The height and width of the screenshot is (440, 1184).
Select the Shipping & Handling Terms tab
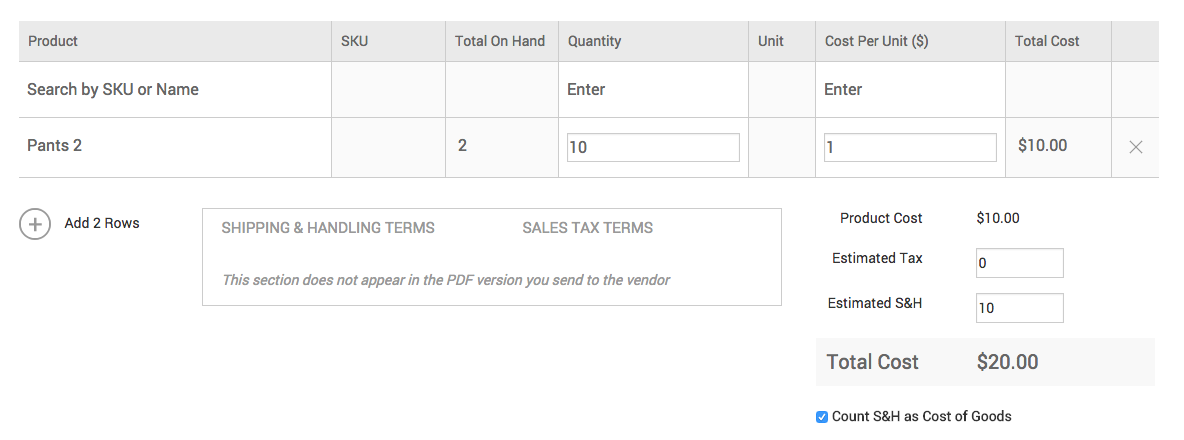[328, 228]
